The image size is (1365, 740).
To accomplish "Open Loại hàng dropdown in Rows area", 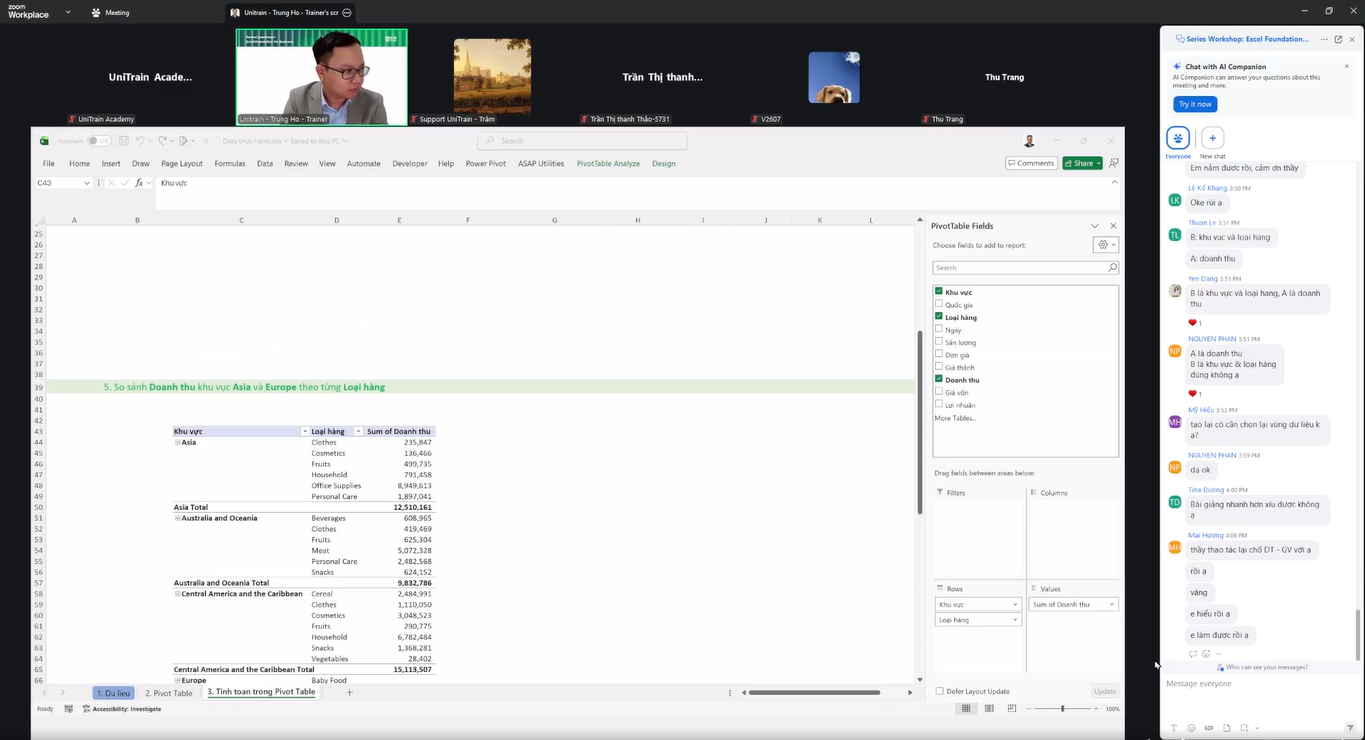I will point(1015,620).
